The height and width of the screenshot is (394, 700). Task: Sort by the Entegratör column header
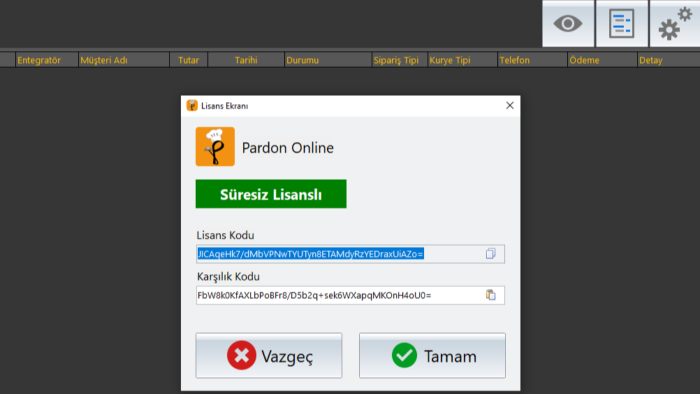(x=47, y=60)
